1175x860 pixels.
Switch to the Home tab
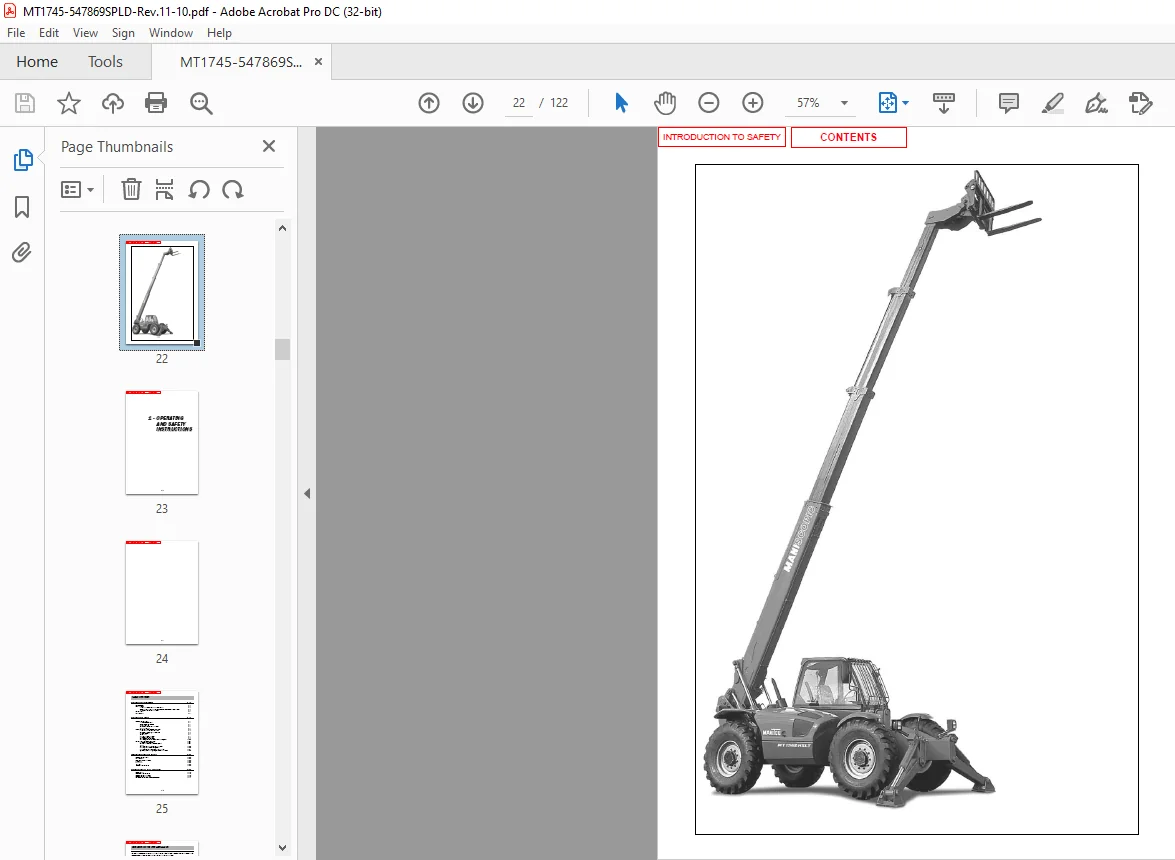[37, 61]
